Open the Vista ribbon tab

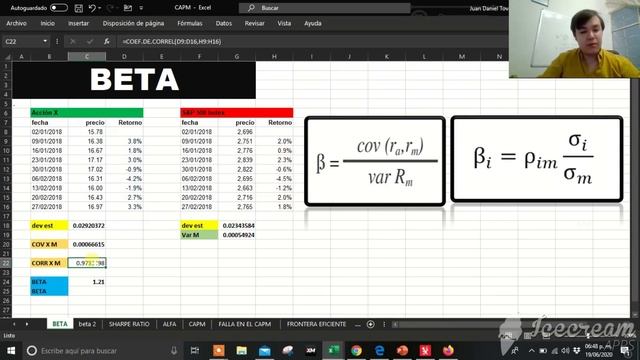284,24
